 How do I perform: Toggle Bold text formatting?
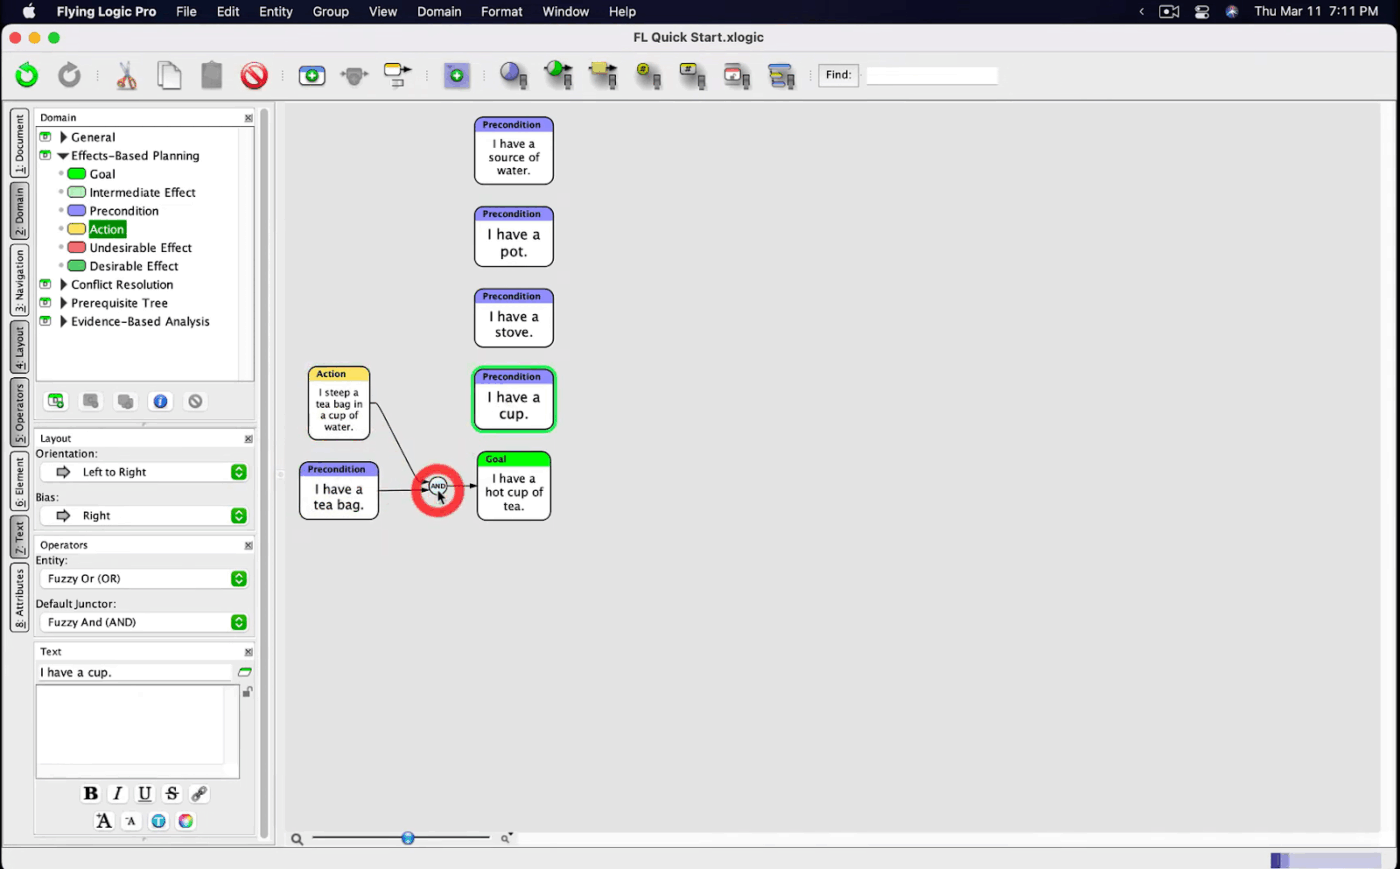(91, 793)
